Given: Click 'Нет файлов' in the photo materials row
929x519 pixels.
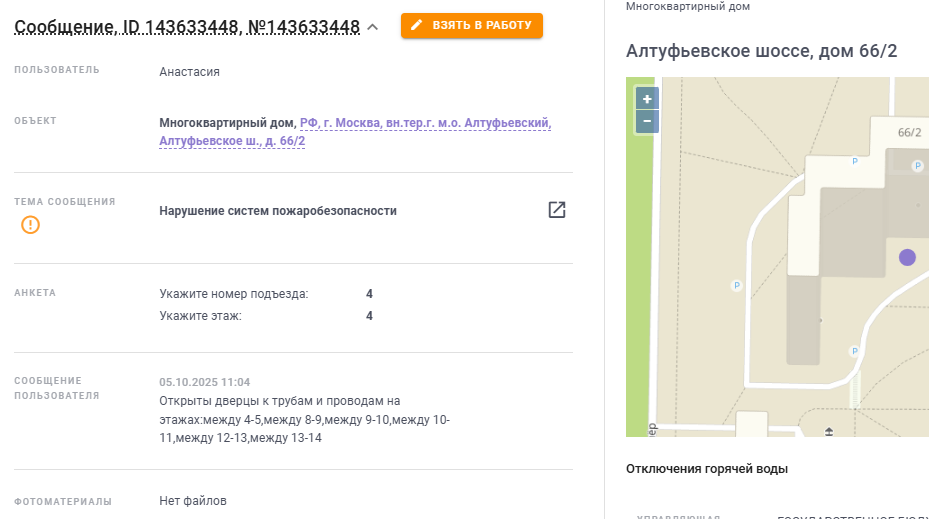Looking at the screenshot, I should tap(193, 501).
